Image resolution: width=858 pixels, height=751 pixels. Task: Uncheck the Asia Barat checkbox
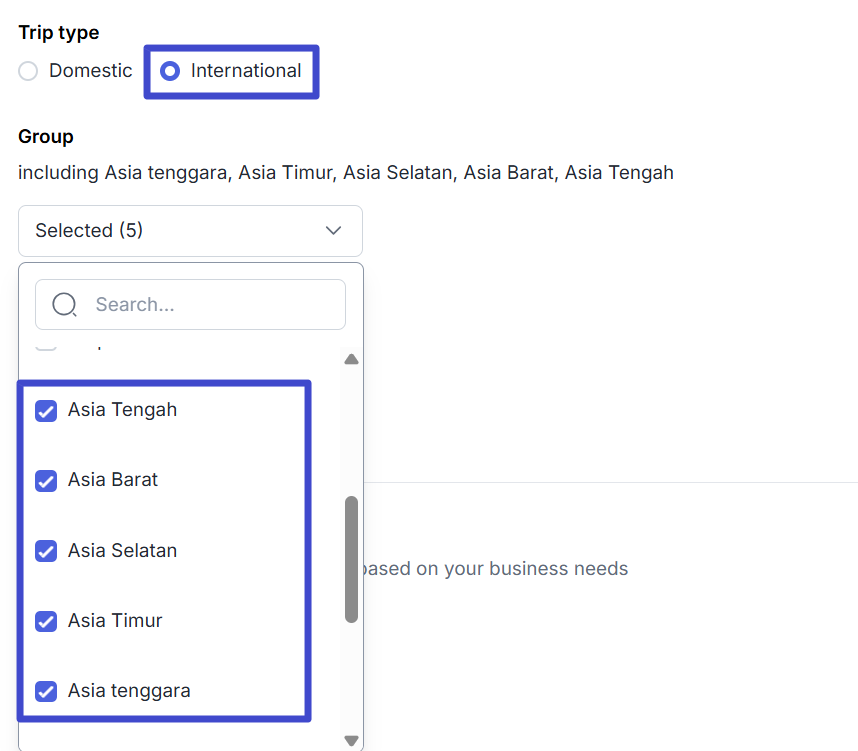[x=46, y=481]
